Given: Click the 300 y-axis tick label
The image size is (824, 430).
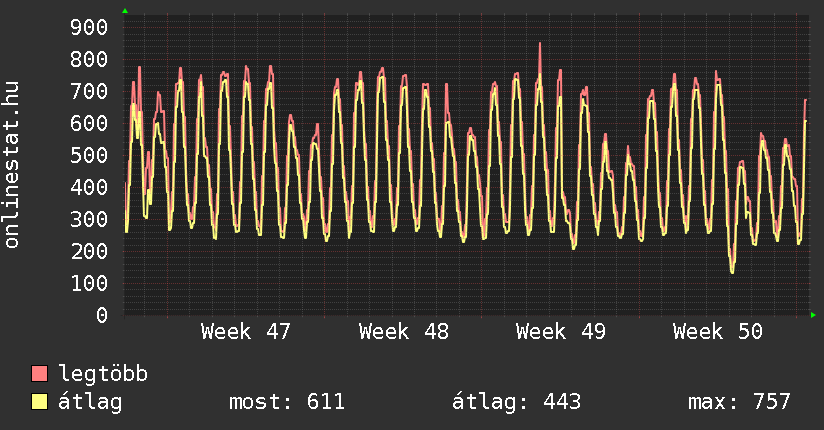Looking at the screenshot, I should [90, 219].
